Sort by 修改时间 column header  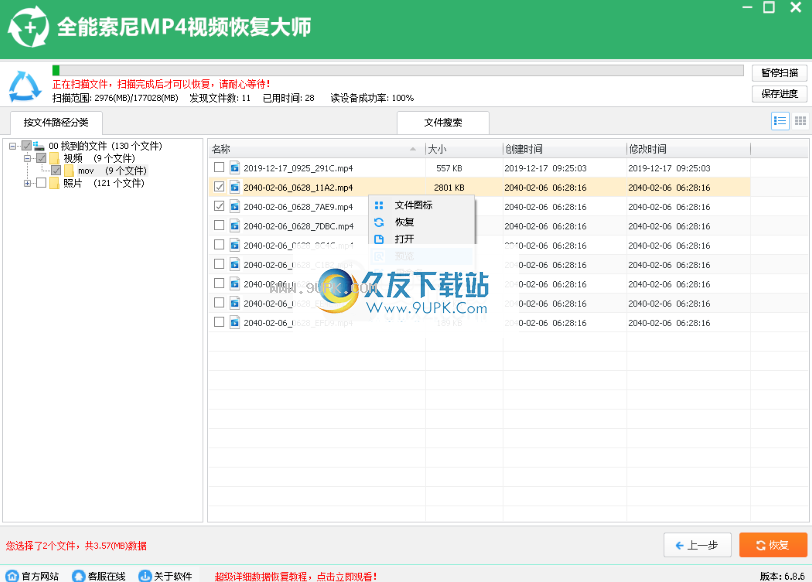[x=688, y=149]
